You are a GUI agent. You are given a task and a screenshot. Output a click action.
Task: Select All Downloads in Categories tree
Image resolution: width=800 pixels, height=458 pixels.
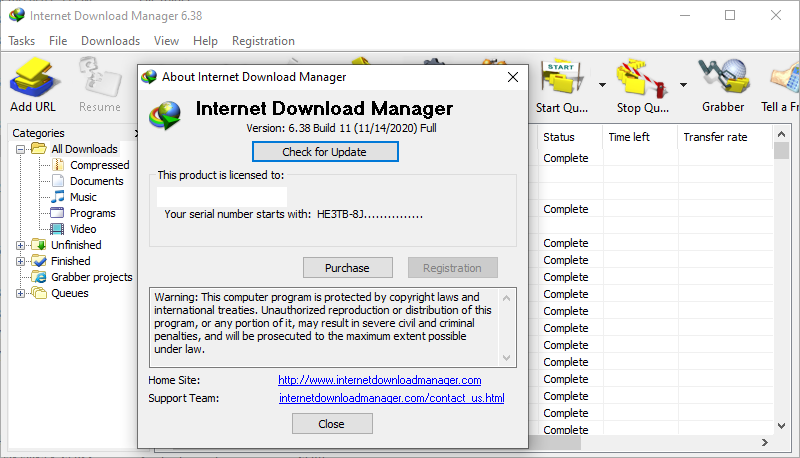click(x=84, y=149)
